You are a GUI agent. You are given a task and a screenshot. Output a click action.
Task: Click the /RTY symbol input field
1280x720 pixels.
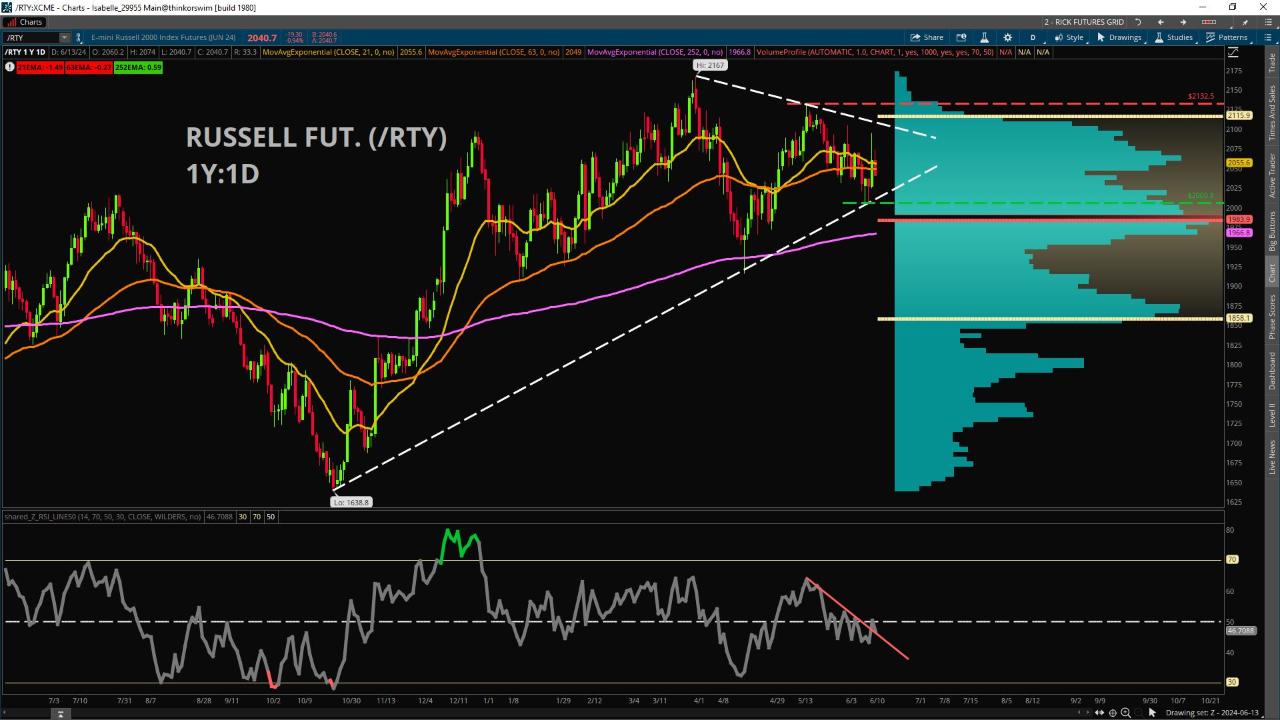(32, 37)
